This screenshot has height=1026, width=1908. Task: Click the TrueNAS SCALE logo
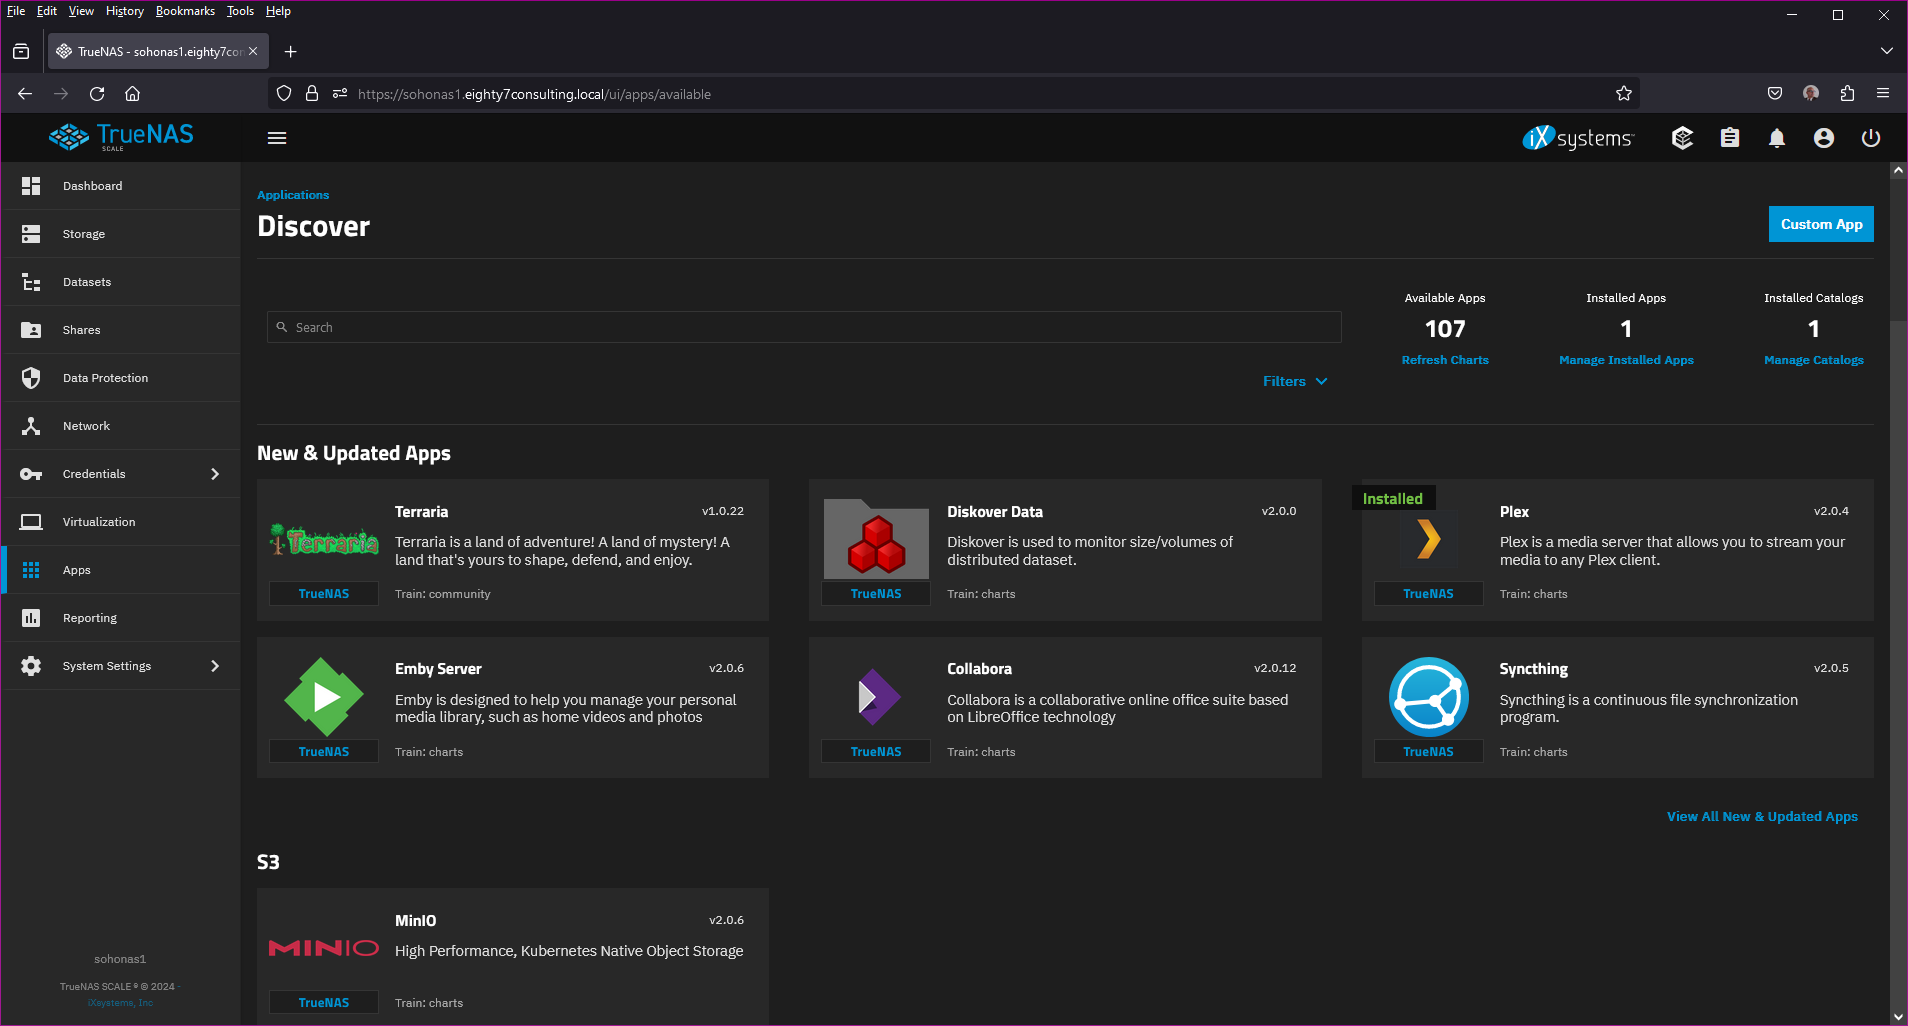point(121,137)
